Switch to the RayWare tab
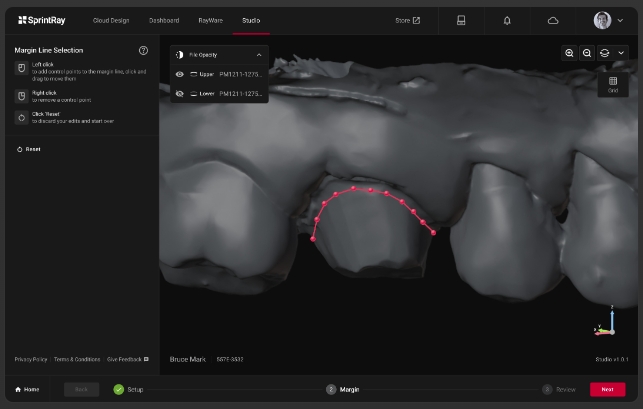Image resolution: width=643 pixels, height=409 pixels. 210,20
